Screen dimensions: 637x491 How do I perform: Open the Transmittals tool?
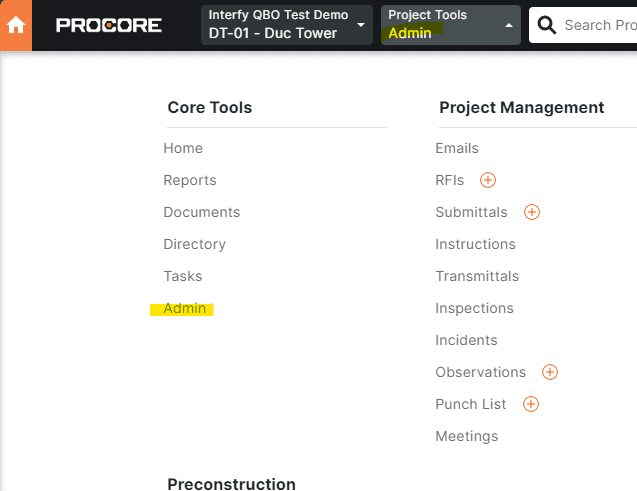point(477,276)
